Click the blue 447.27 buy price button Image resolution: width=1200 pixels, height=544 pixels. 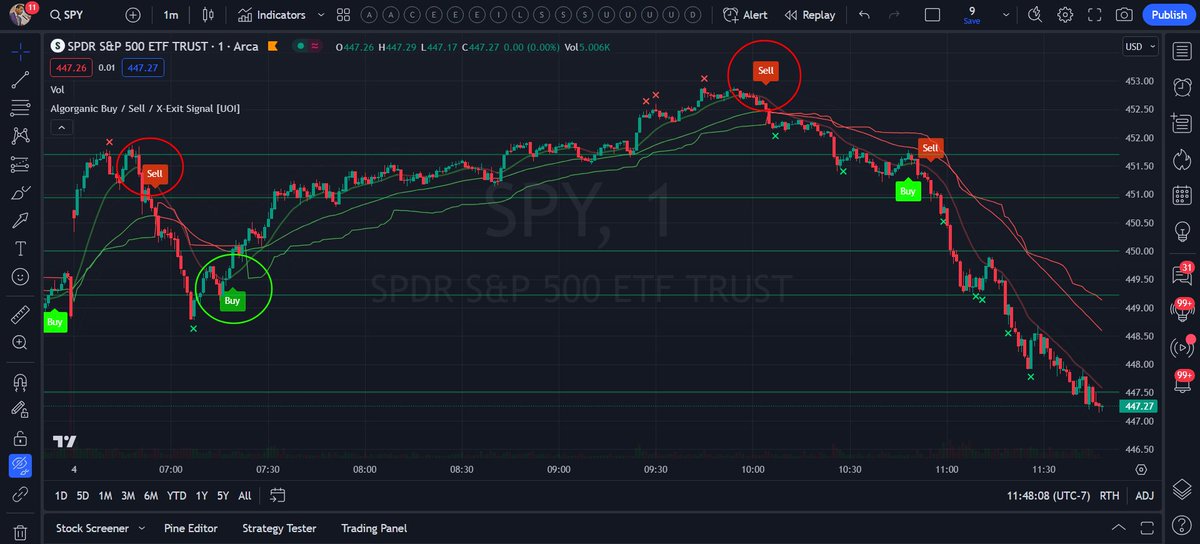pos(144,68)
